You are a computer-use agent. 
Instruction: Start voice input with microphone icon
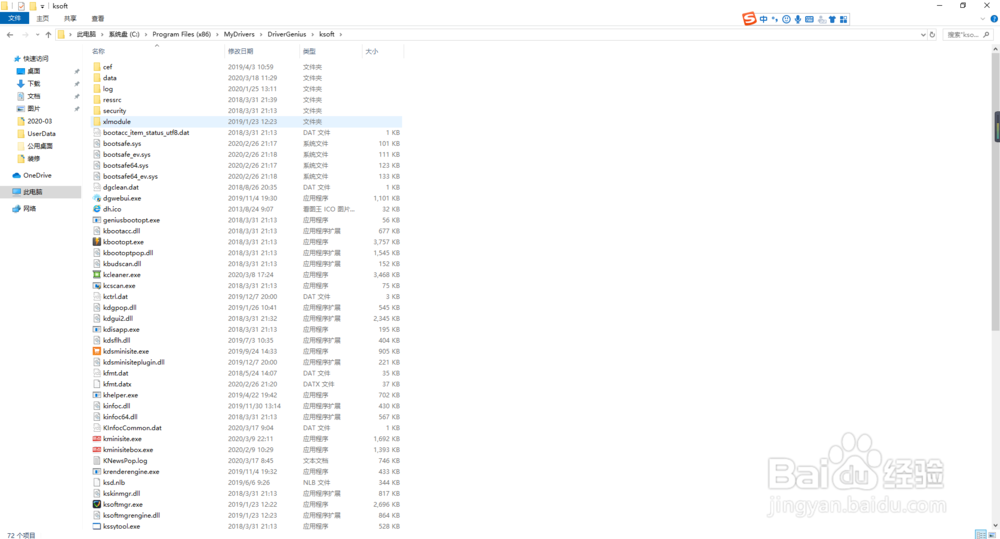point(798,19)
